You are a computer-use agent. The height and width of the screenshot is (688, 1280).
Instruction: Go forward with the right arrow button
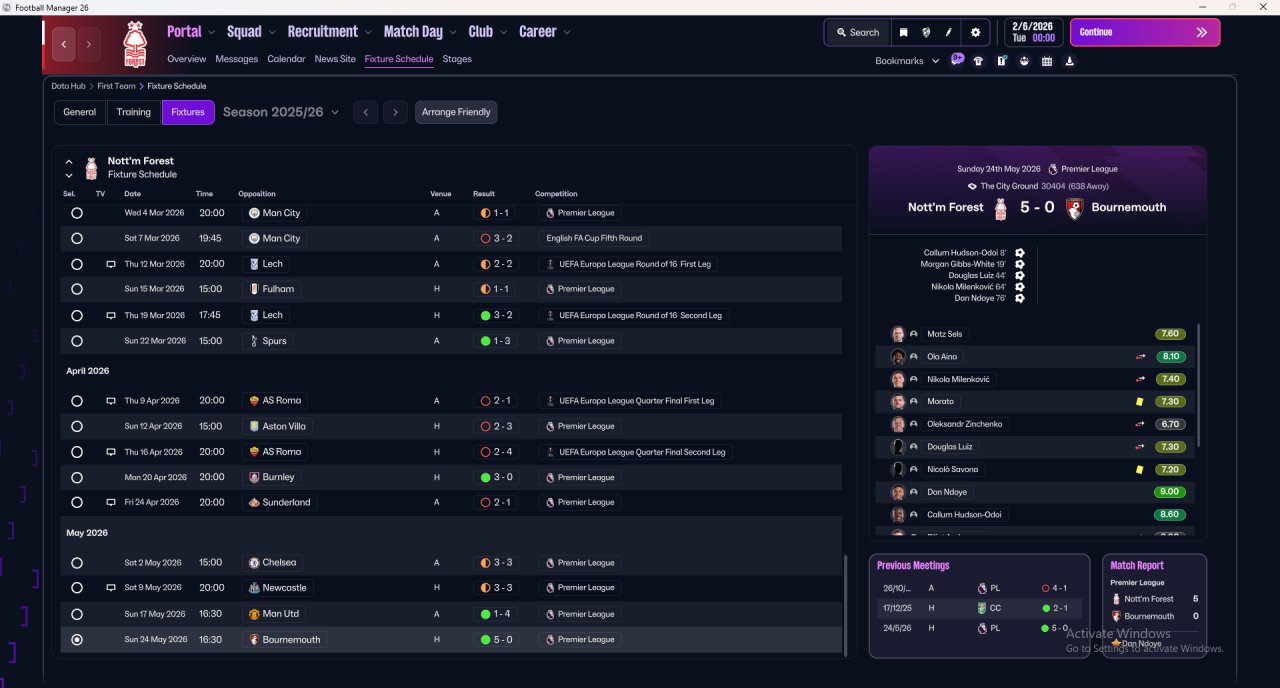89,44
